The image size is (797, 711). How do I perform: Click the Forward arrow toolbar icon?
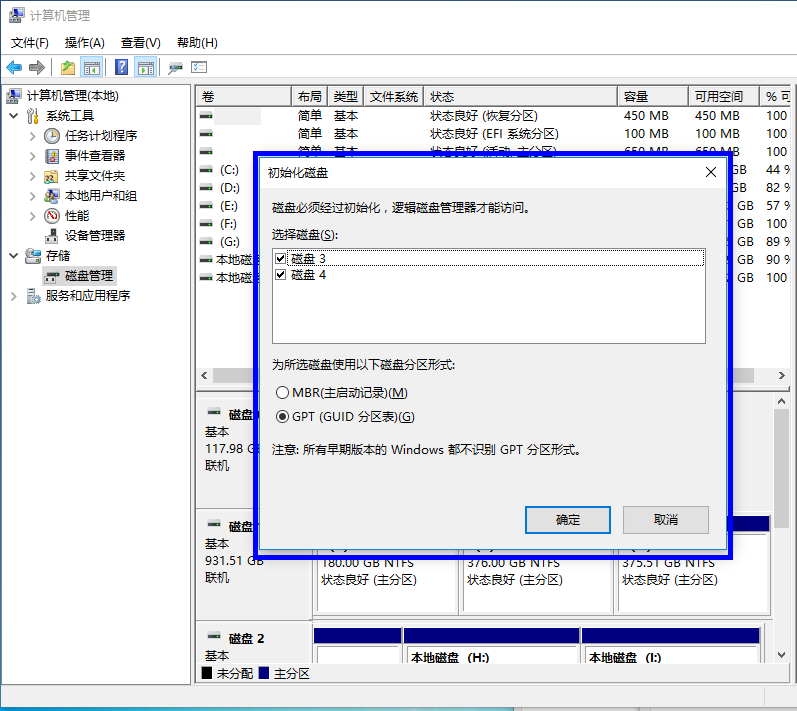(x=37, y=67)
